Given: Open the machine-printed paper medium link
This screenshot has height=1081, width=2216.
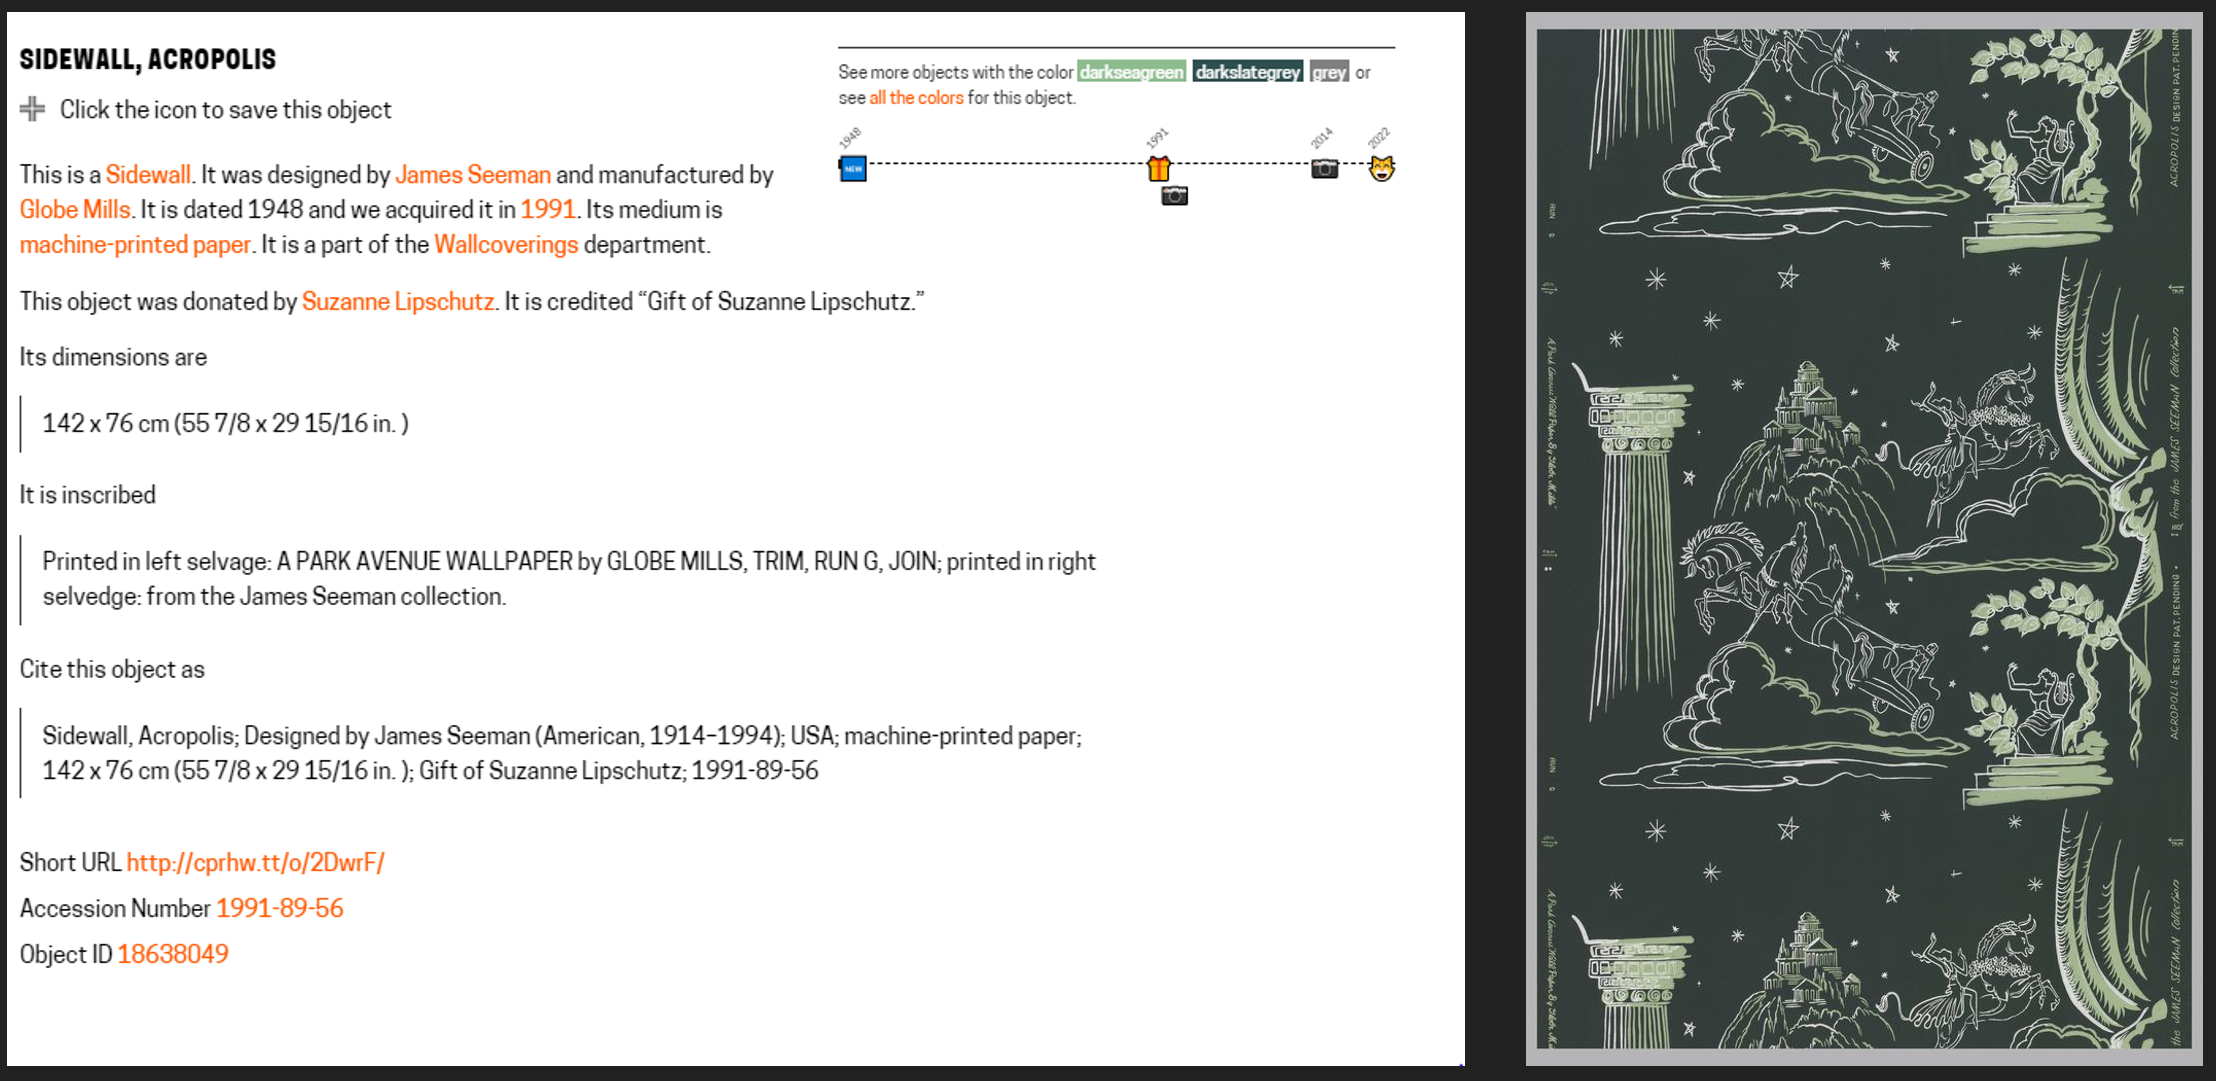Looking at the screenshot, I should pyautogui.click(x=135, y=245).
